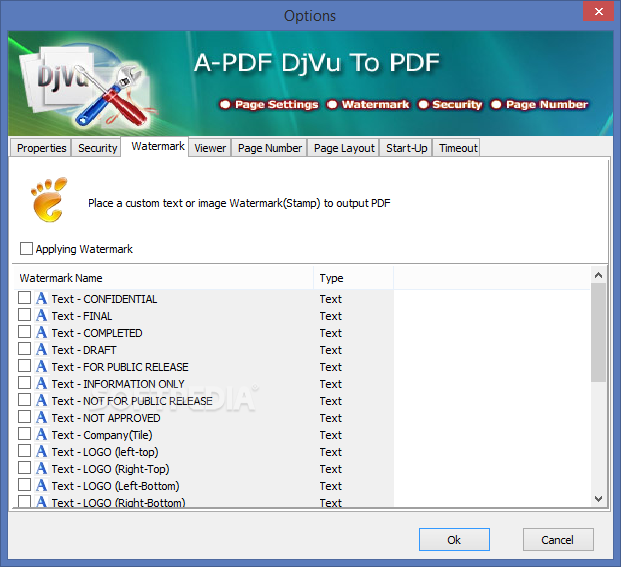Tick the Company(Tile) checkbox
This screenshot has width=621, height=567.
(x=25, y=434)
